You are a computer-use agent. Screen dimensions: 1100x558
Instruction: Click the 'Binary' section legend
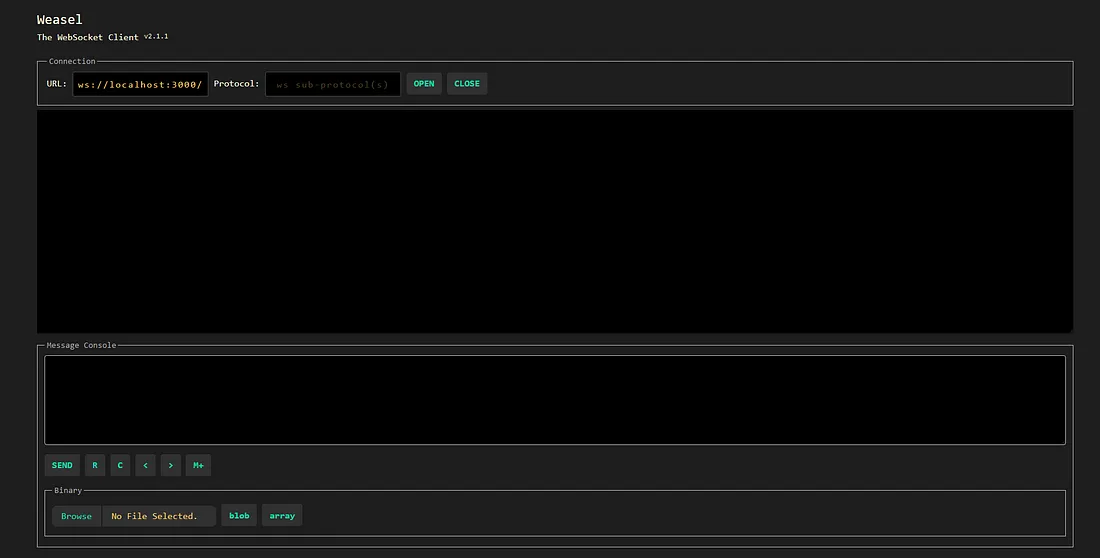68,491
